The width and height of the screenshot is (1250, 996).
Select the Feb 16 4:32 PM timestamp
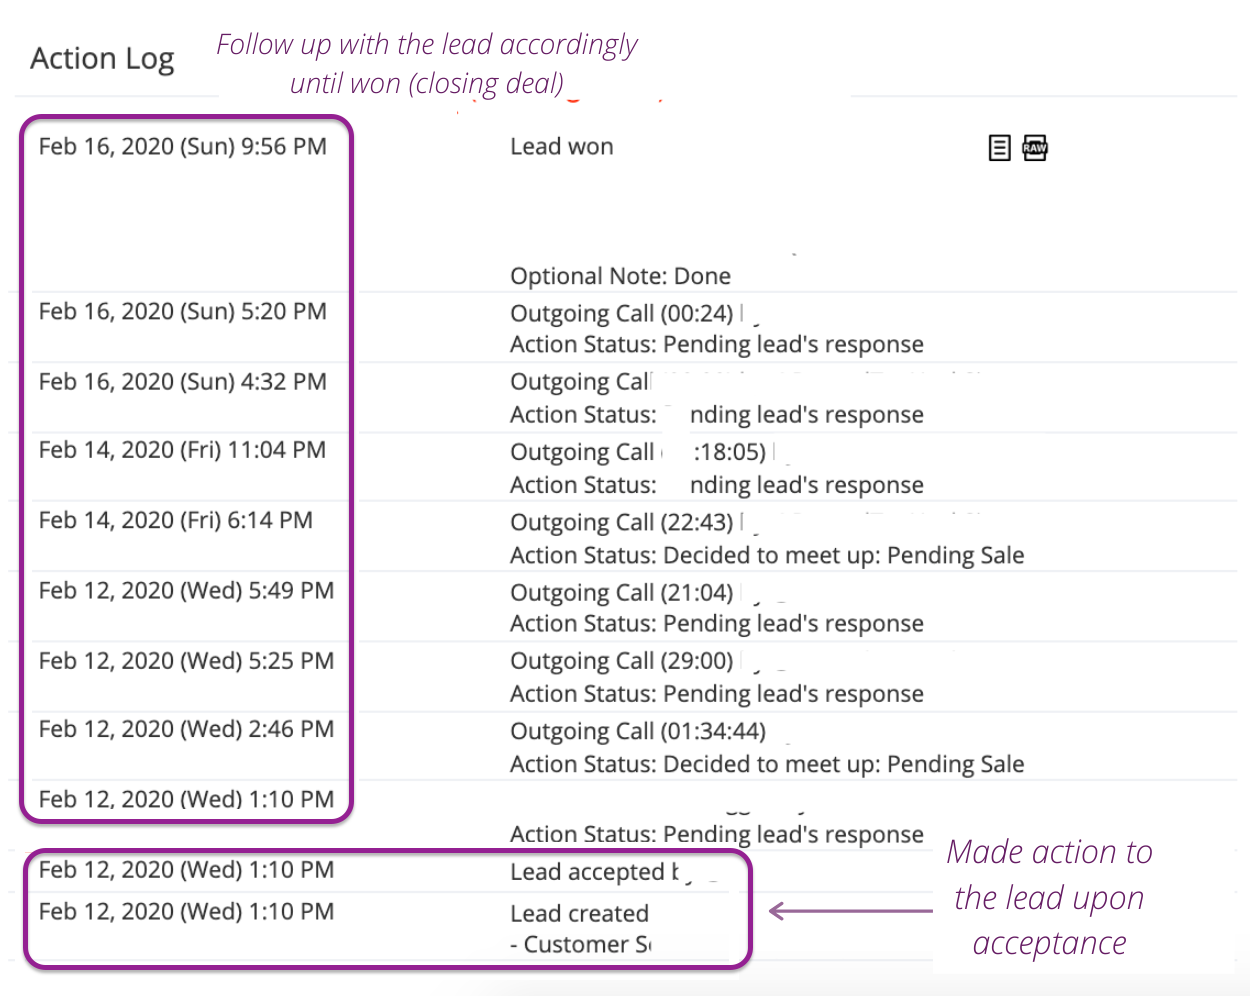(x=182, y=382)
